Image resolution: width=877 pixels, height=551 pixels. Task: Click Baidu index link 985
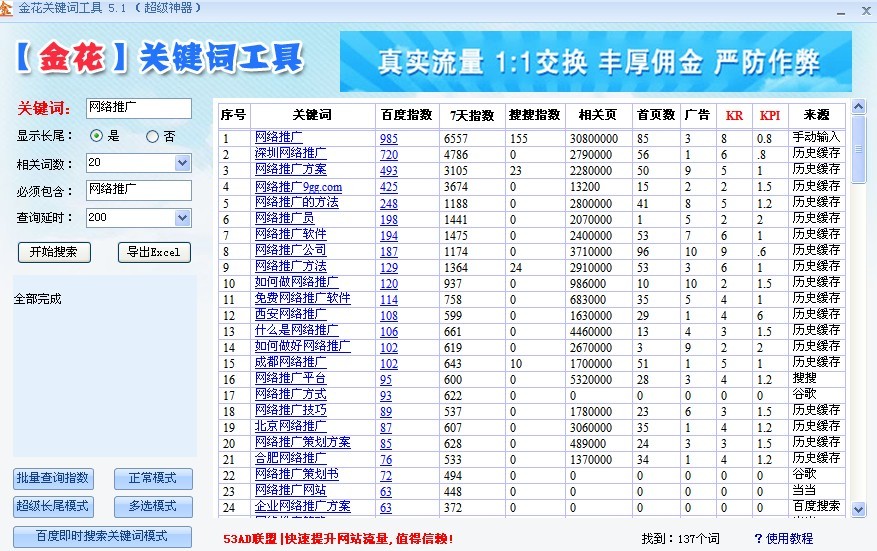click(x=388, y=139)
